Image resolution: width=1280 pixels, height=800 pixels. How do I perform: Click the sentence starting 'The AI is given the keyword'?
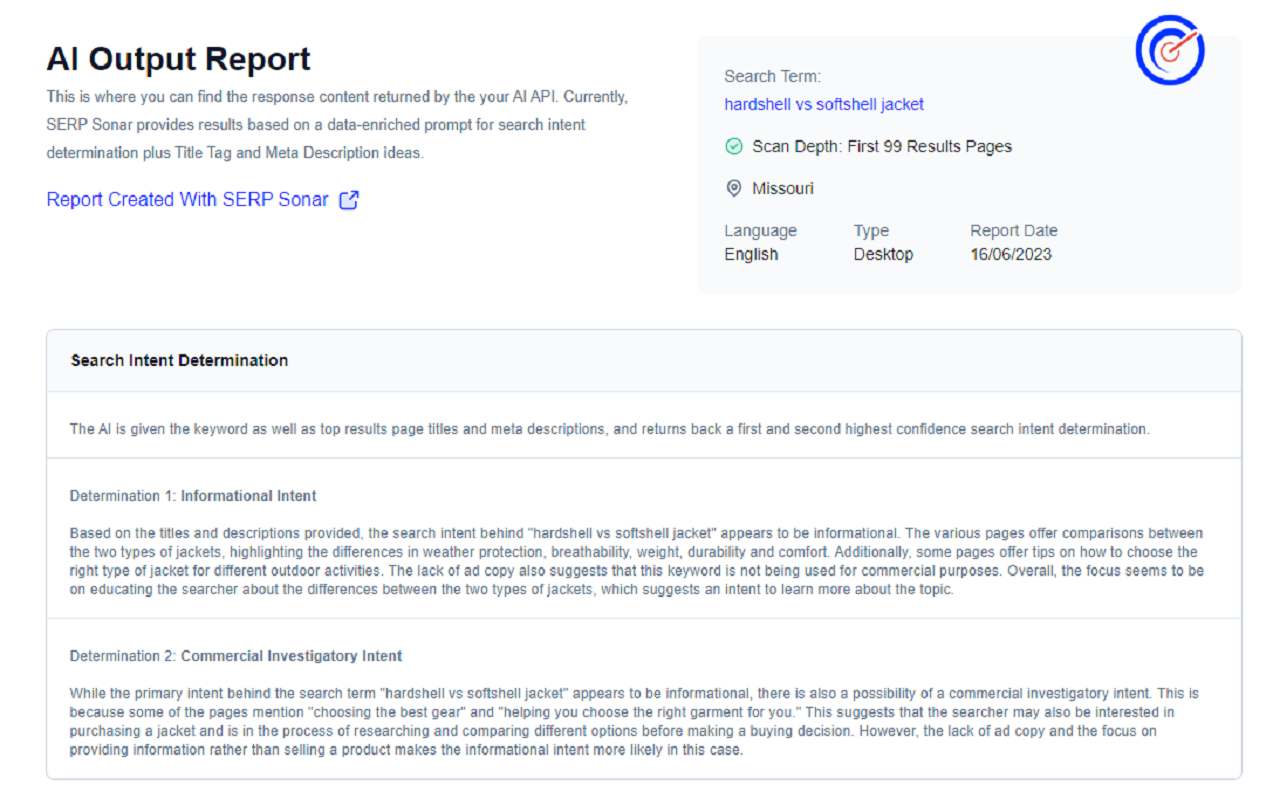610,429
